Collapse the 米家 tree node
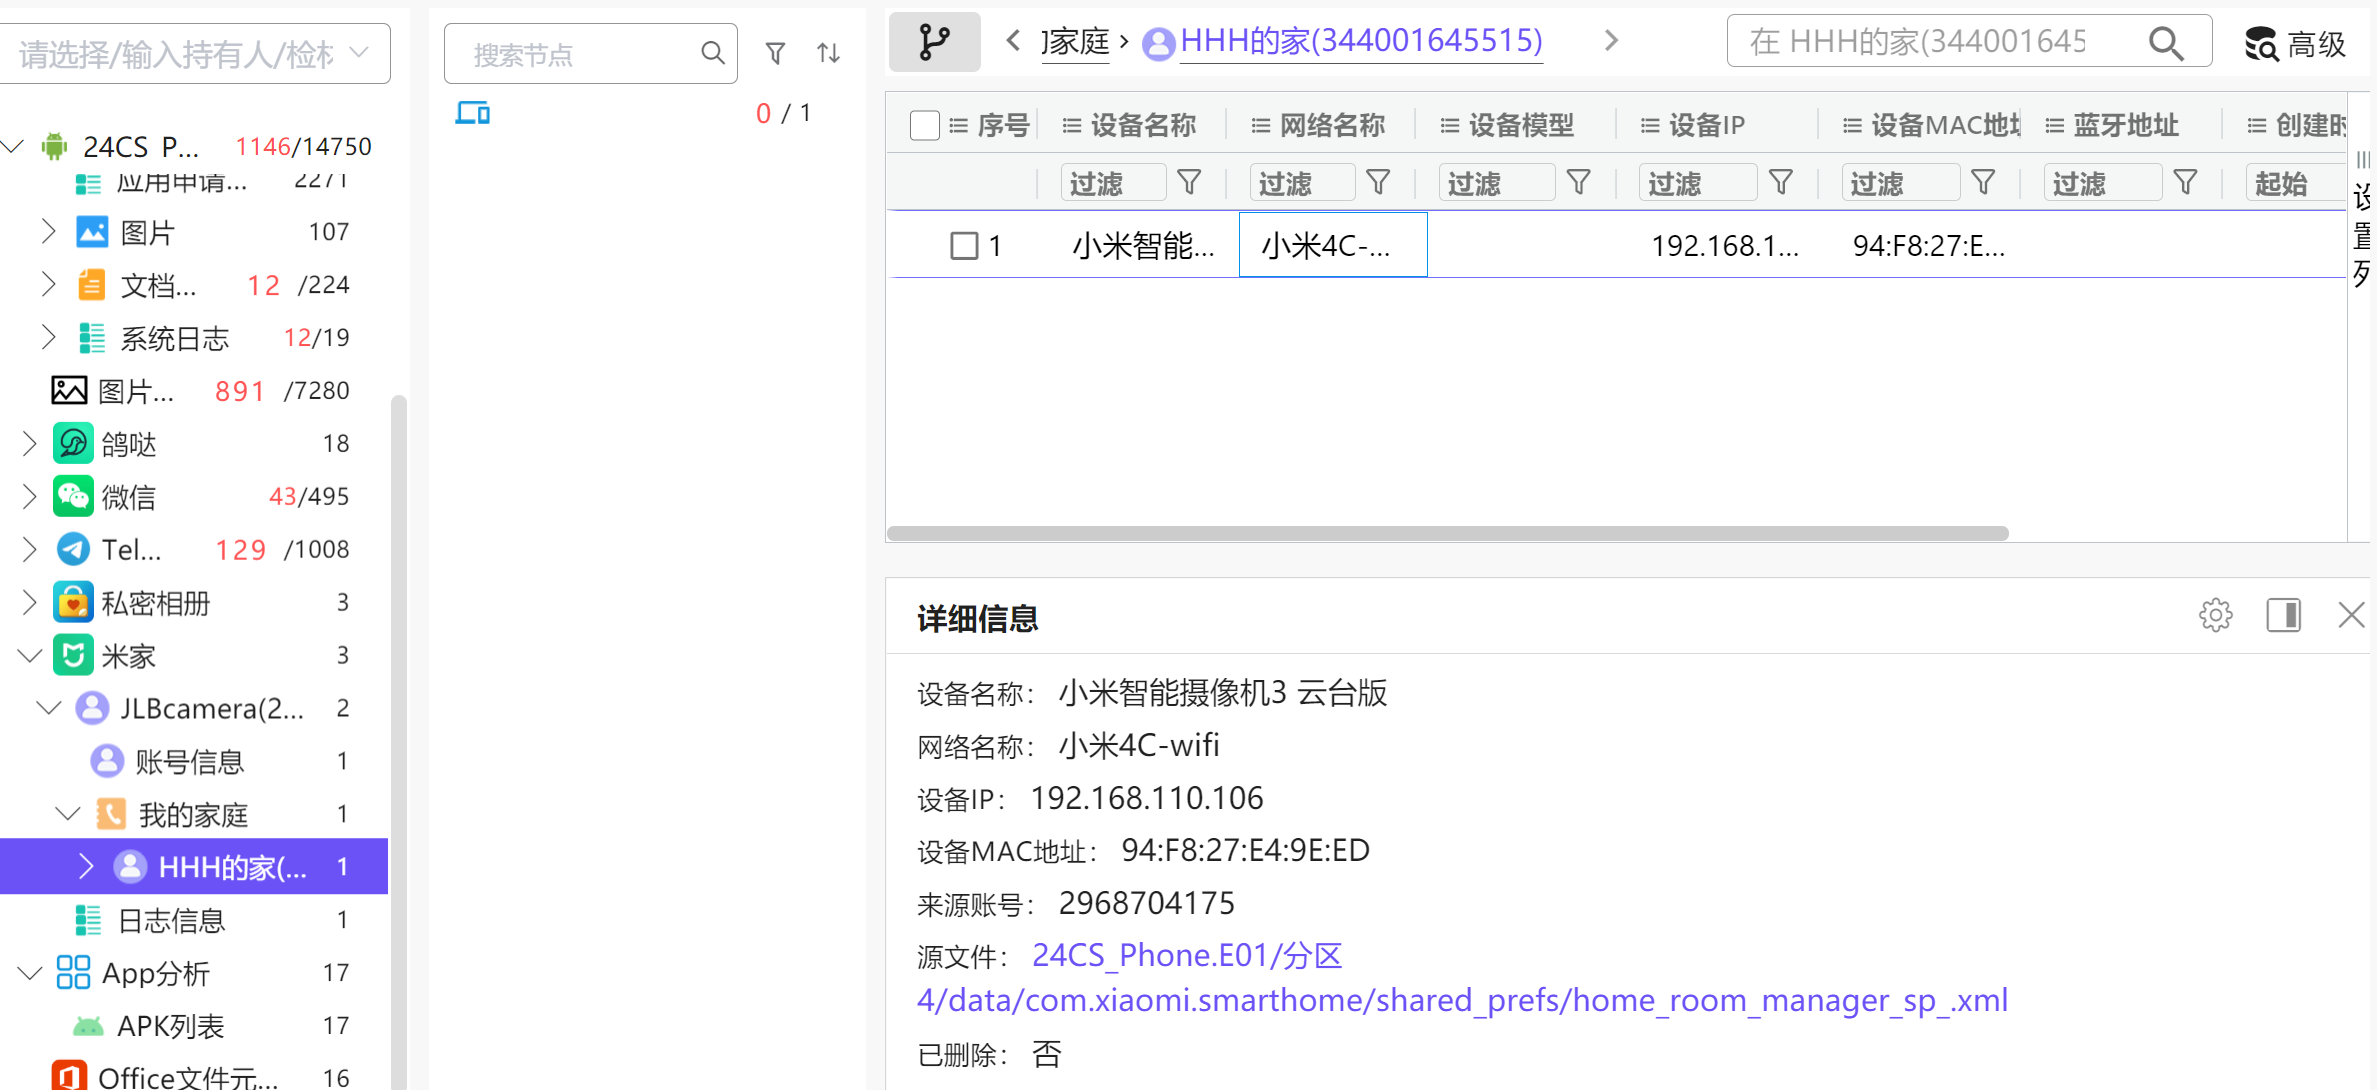2377x1090 pixels. coord(29,656)
